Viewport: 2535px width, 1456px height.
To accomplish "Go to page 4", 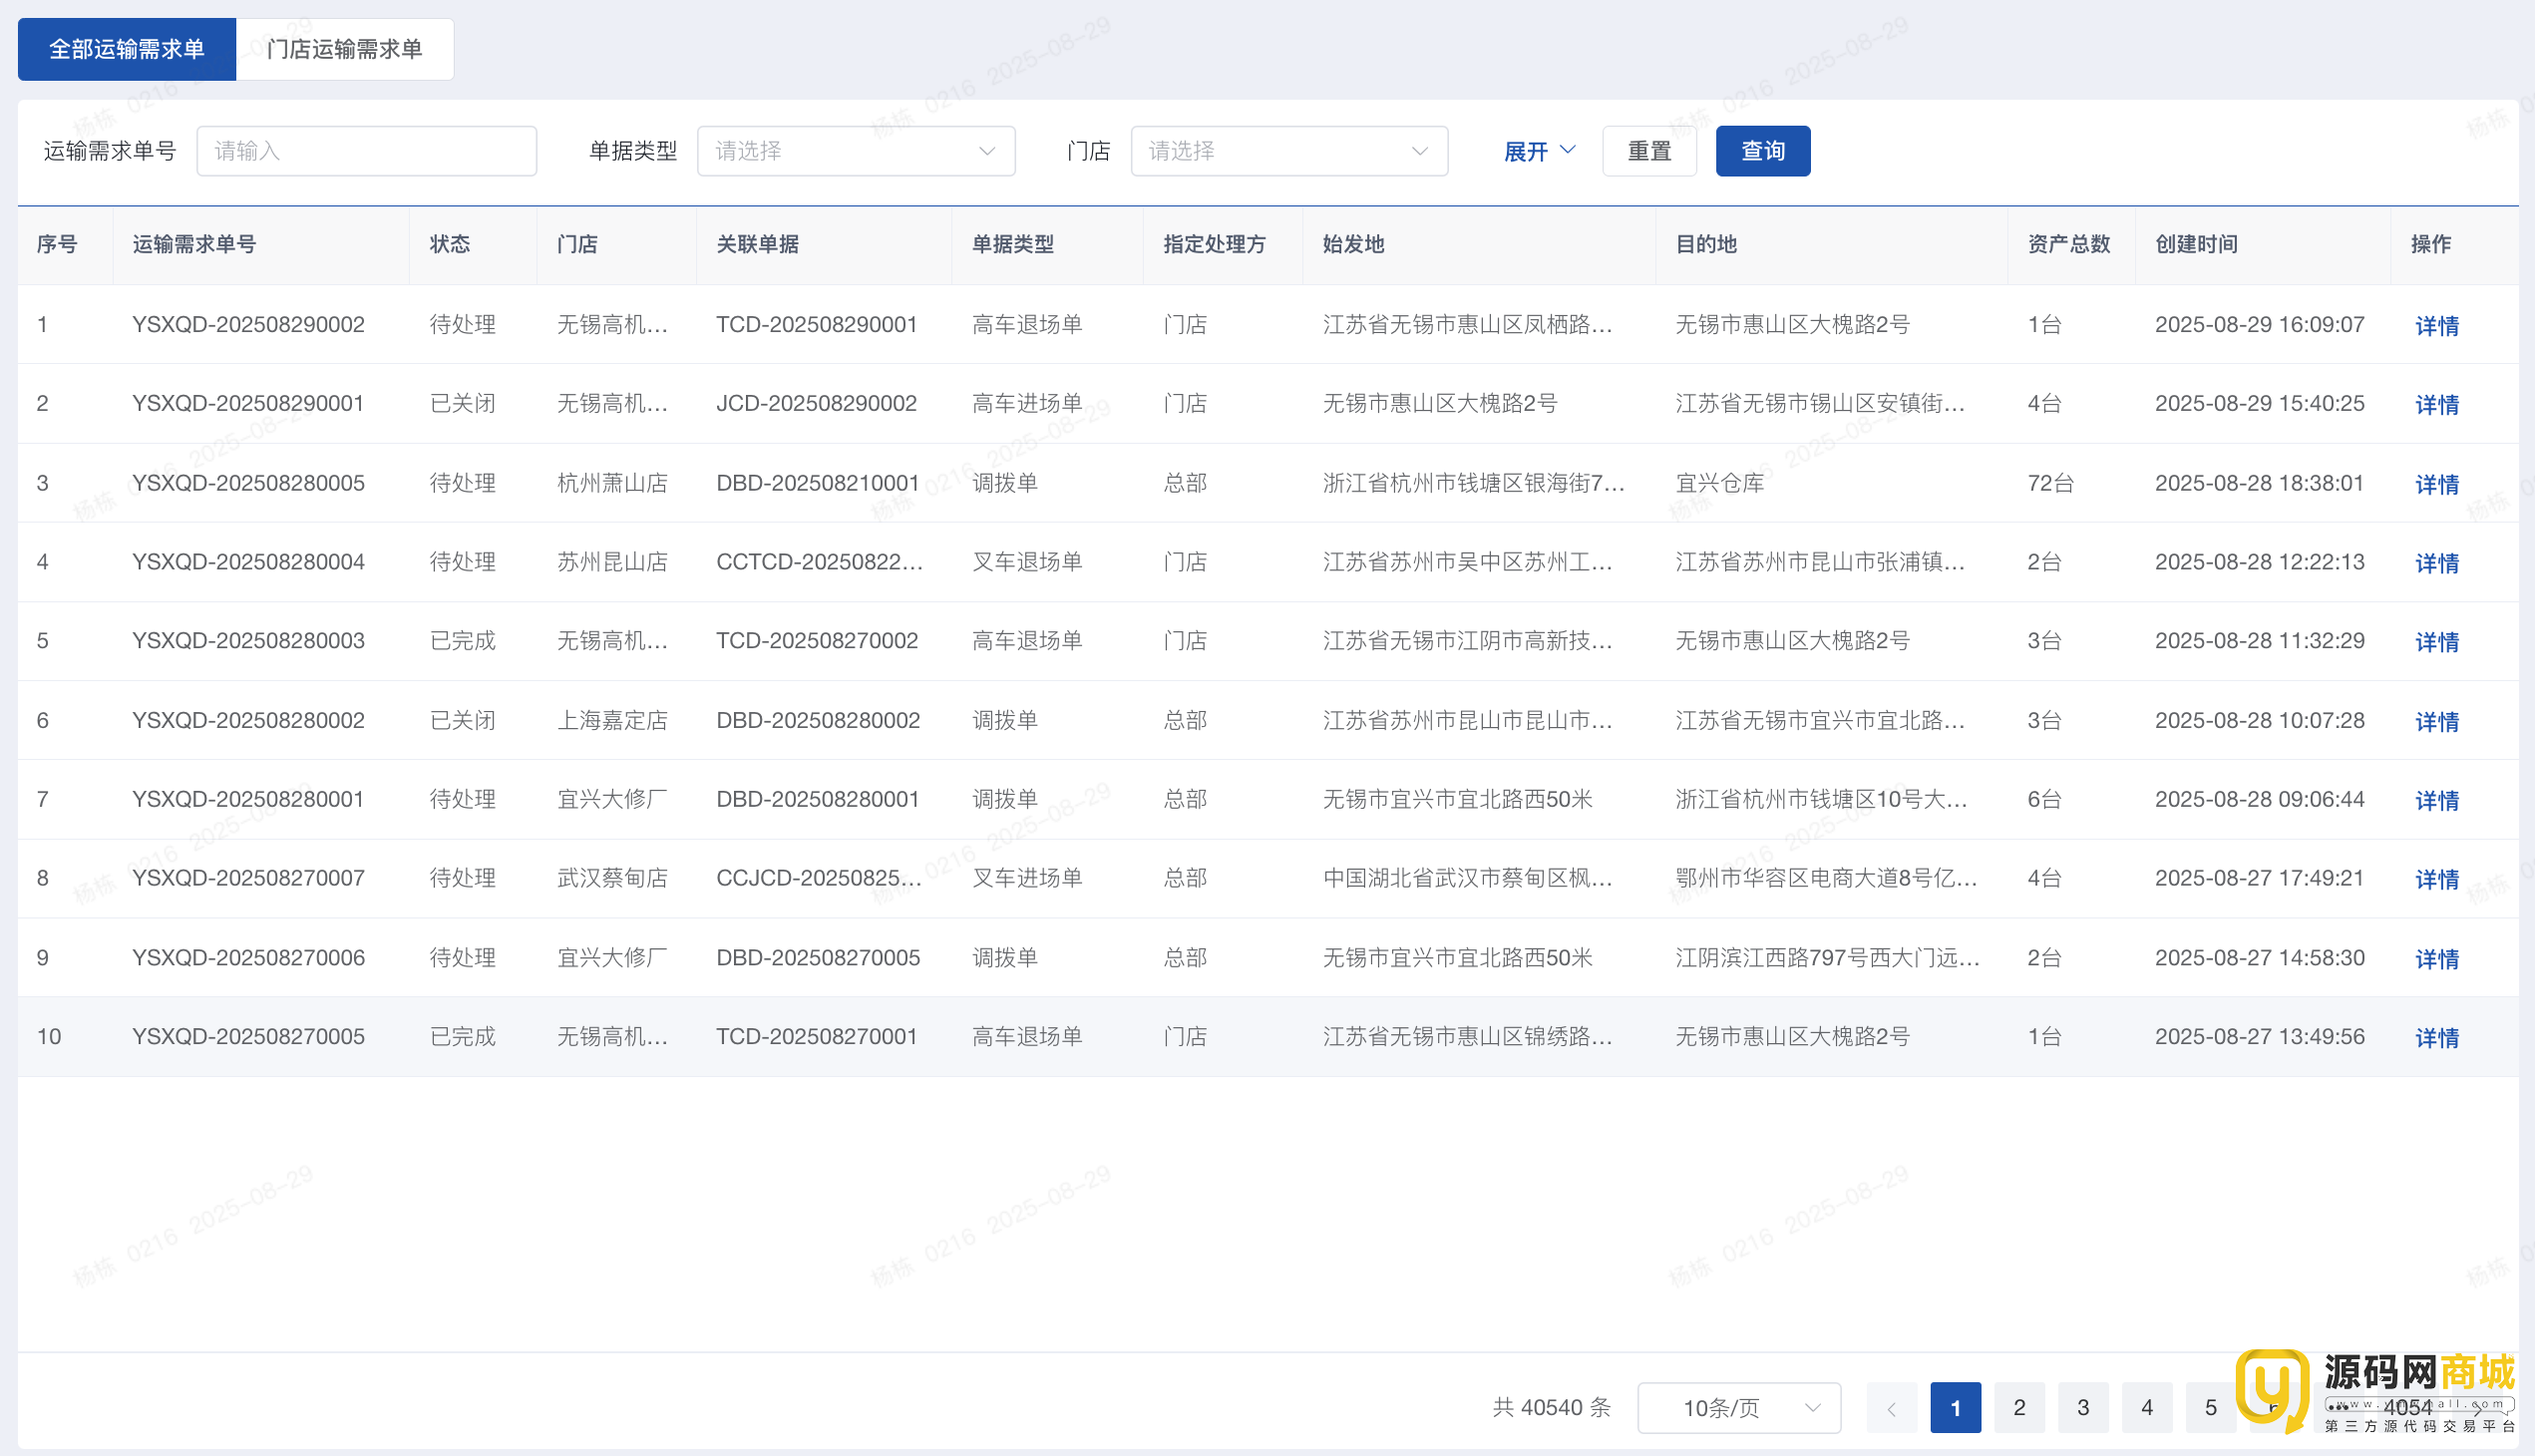I will pos(2146,1408).
